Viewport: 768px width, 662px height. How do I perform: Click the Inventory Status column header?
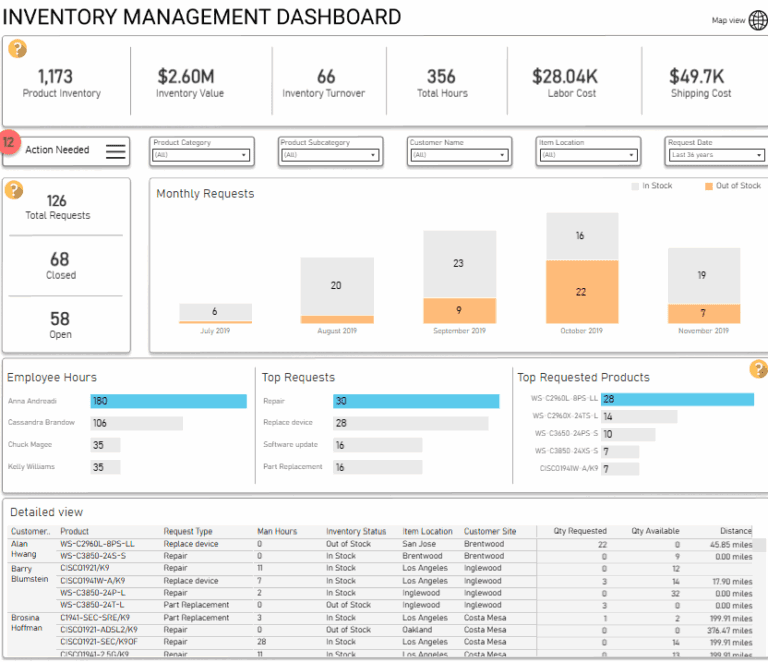pyautogui.click(x=356, y=531)
